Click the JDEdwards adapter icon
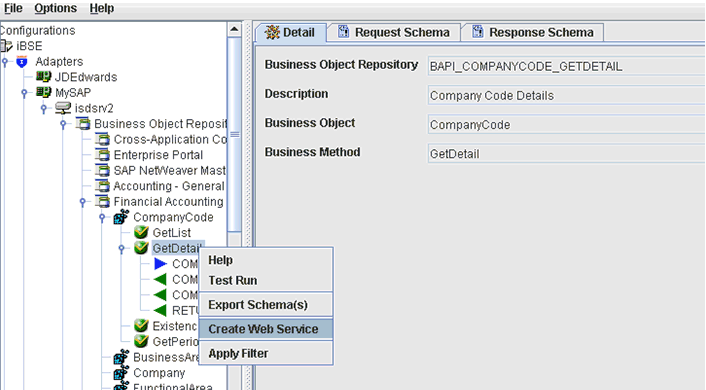706x390 pixels. 44,77
